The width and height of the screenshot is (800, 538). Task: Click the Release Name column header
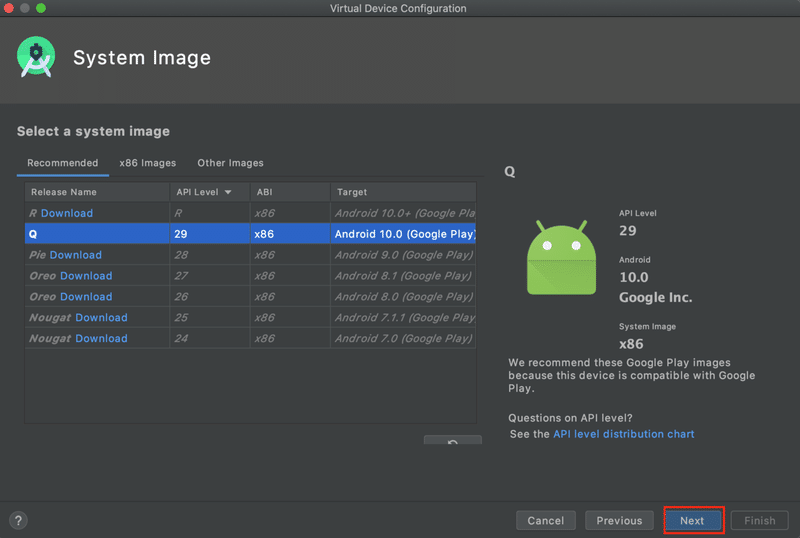tap(64, 192)
